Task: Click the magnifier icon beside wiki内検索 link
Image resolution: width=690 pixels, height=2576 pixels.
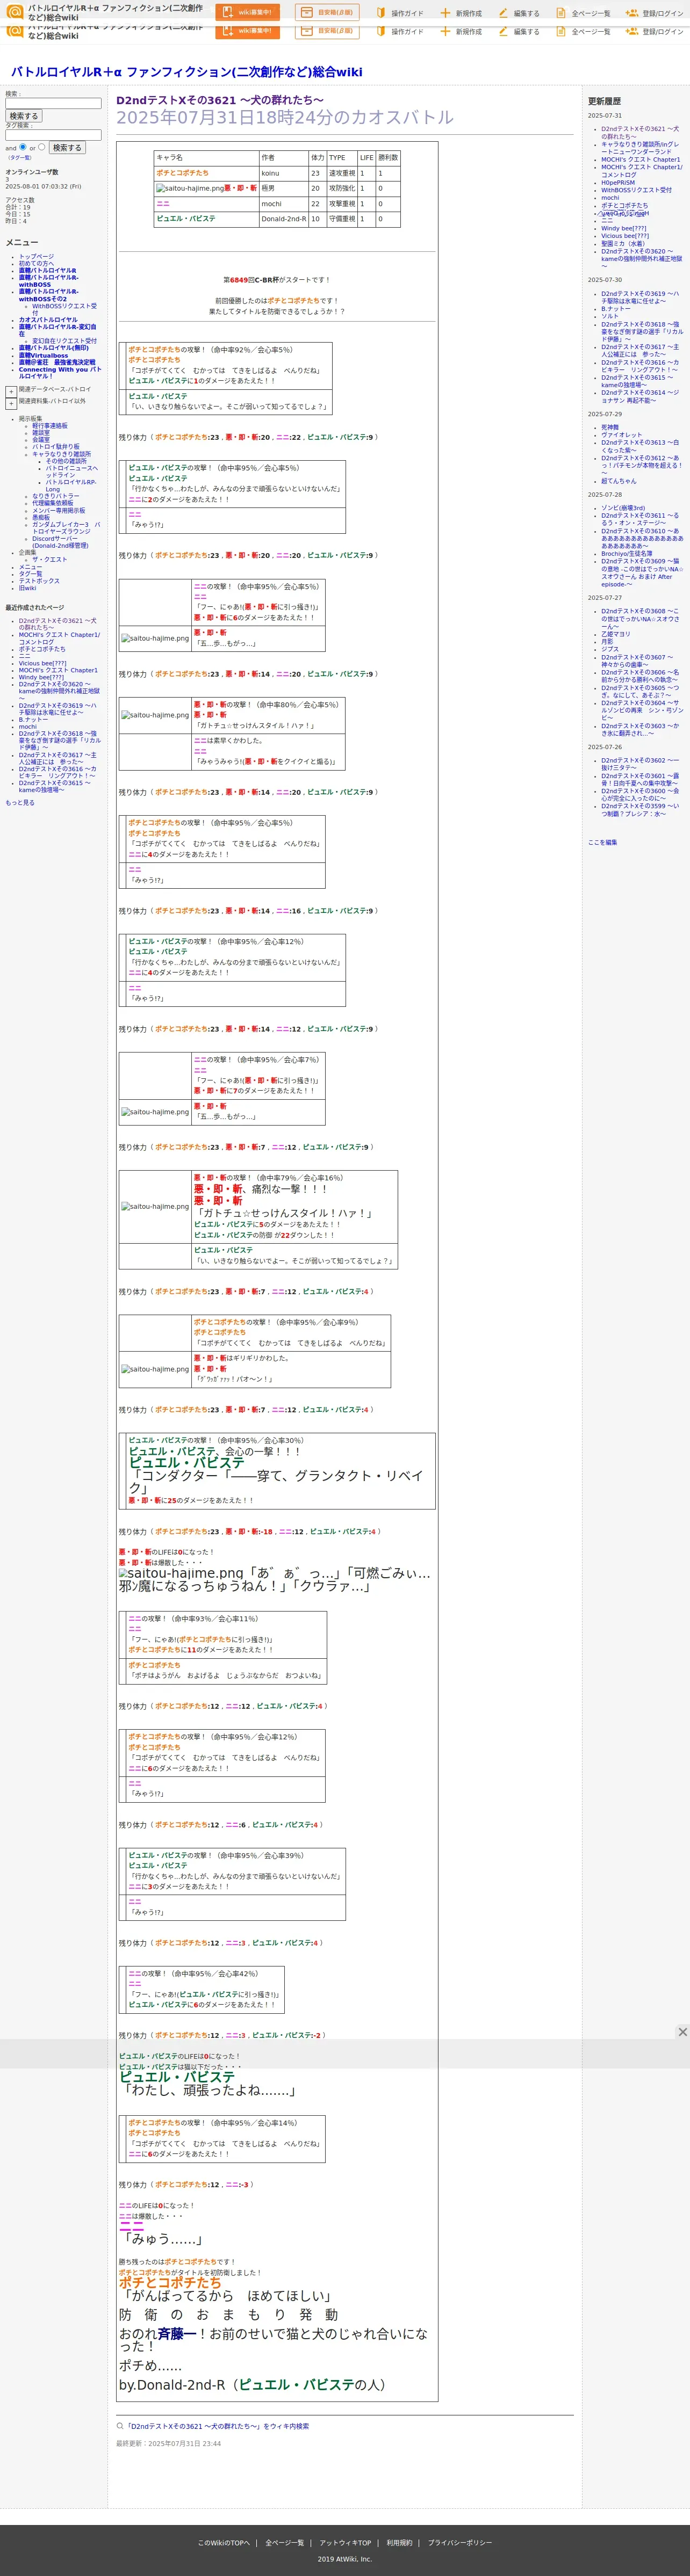Action: tap(120, 2426)
